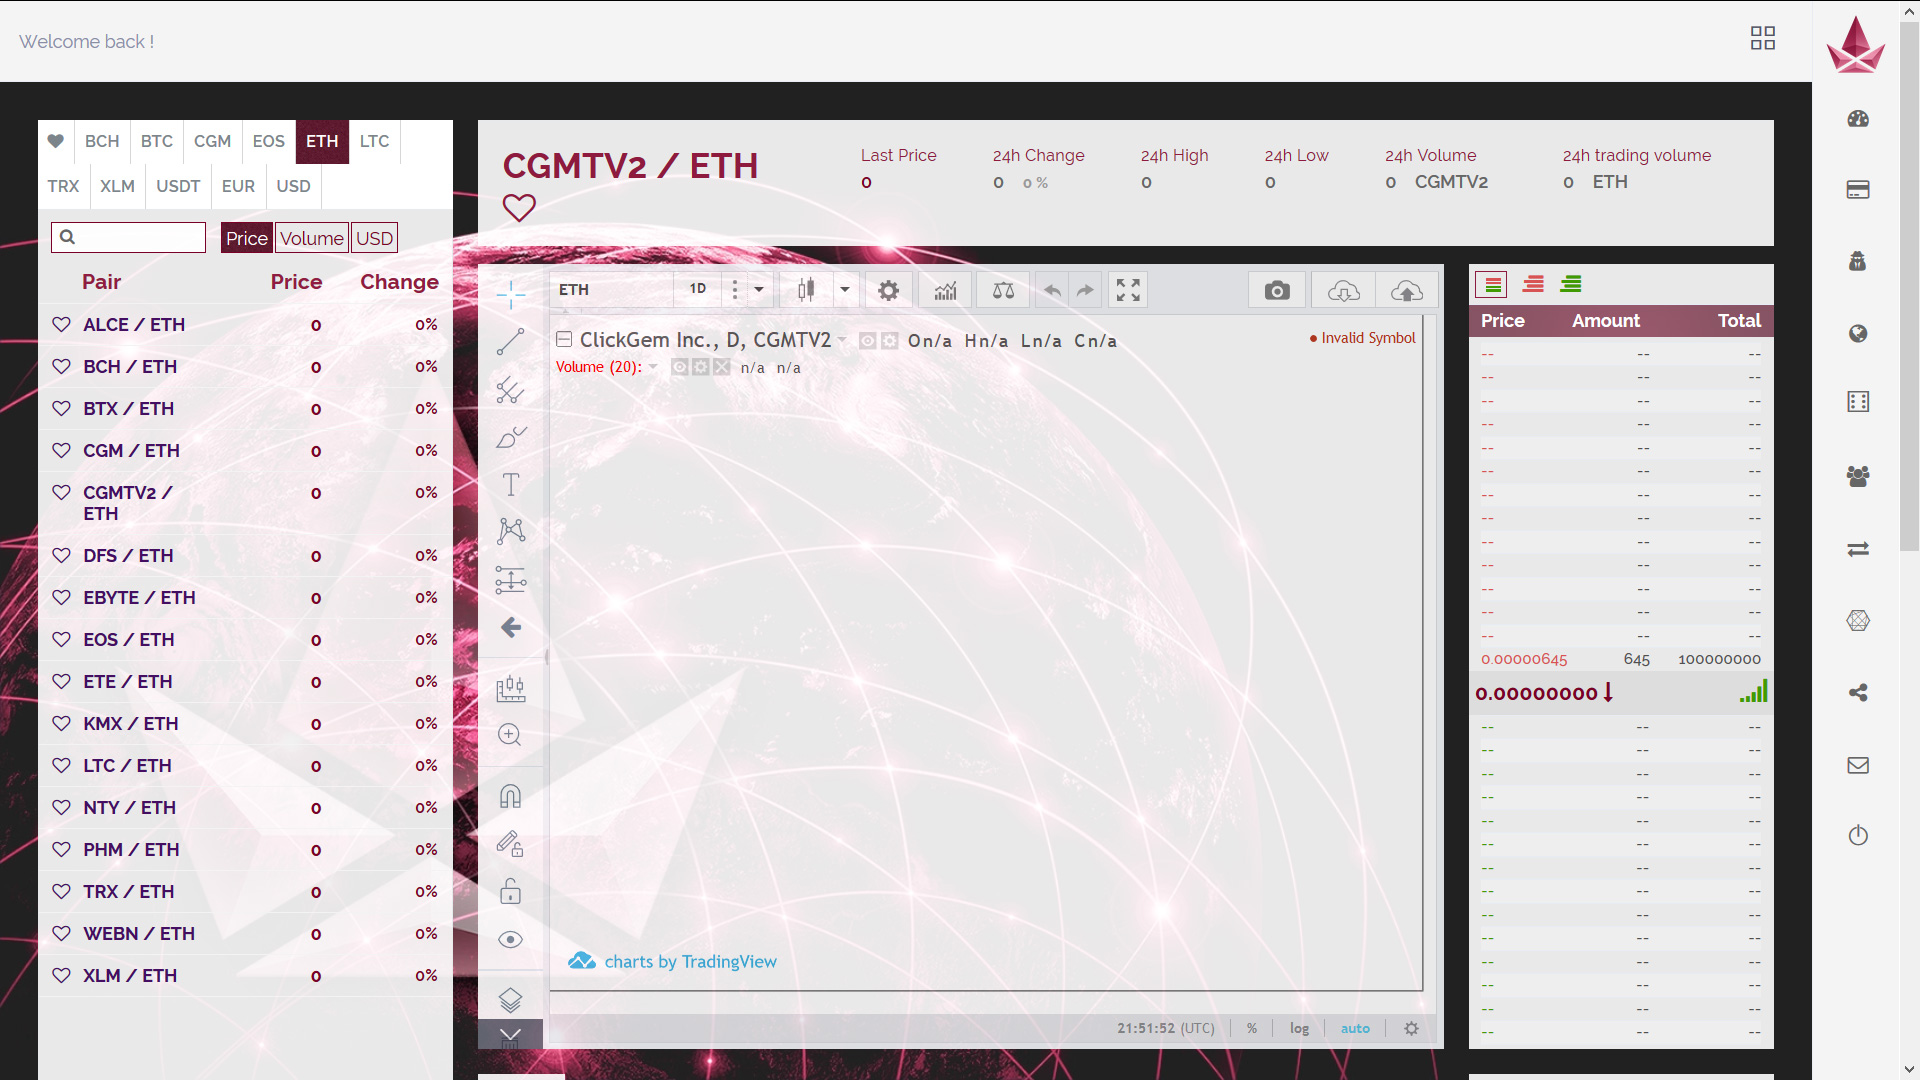Take a chart snapshot with camera icon
The height and width of the screenshot is (1080, 1920).
pos(1277,291)
